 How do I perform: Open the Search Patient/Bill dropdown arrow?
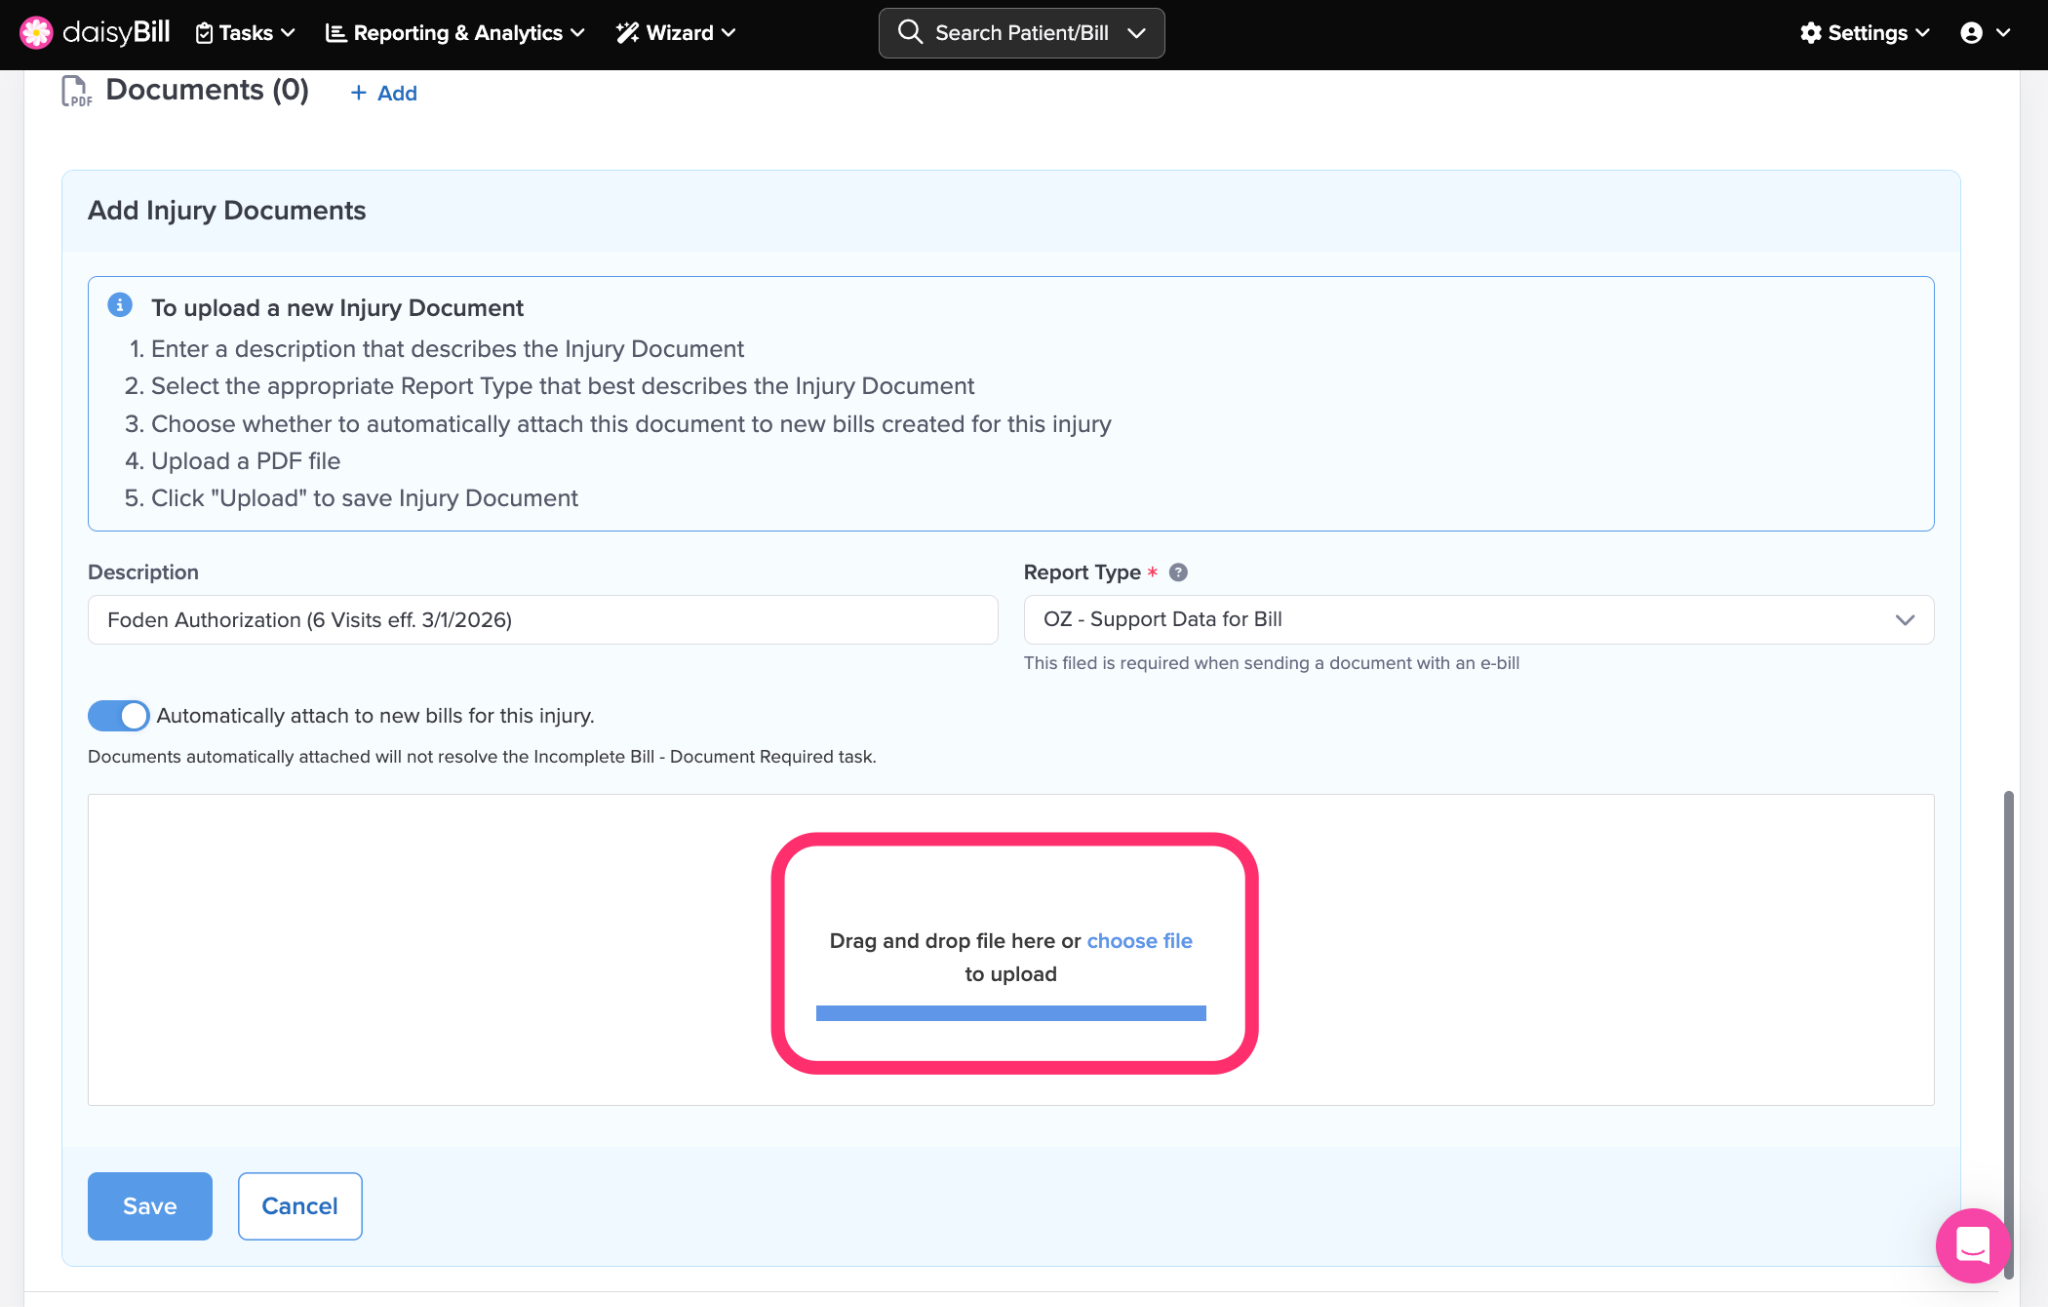pos(1136,33)
